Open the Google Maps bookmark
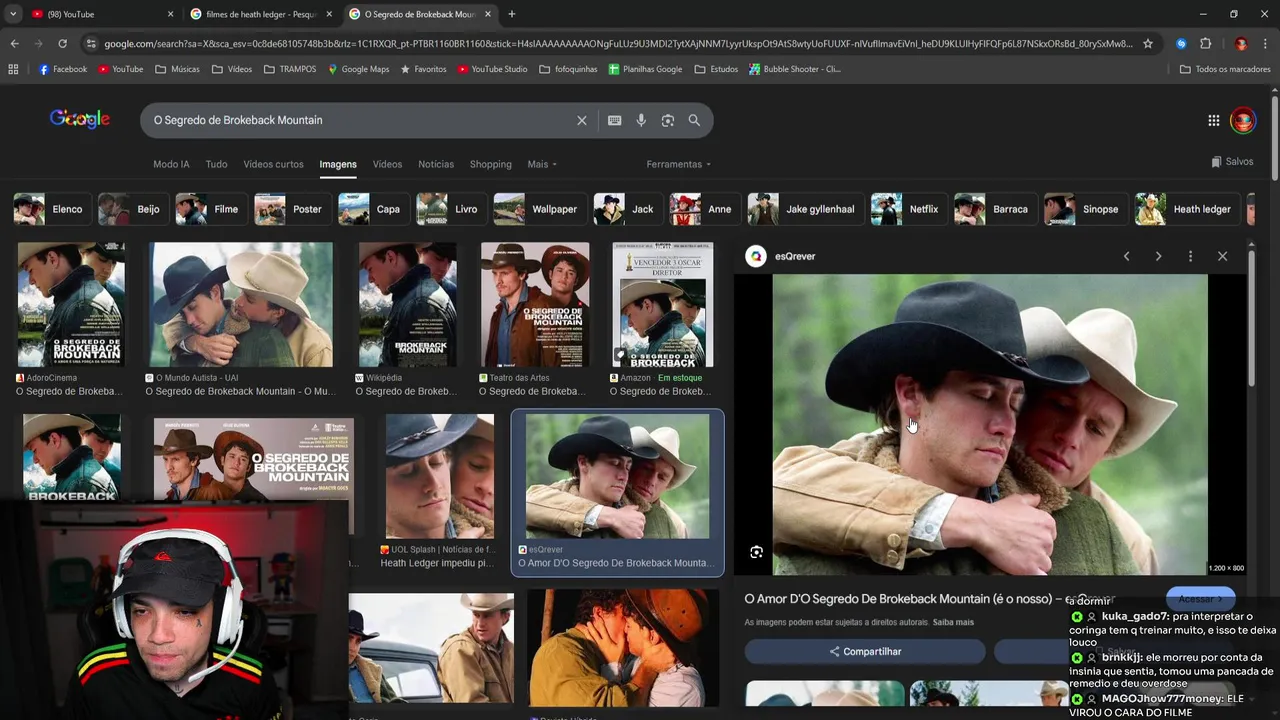The height and width of the screenshot is (720, 1280). click(358, 69)
